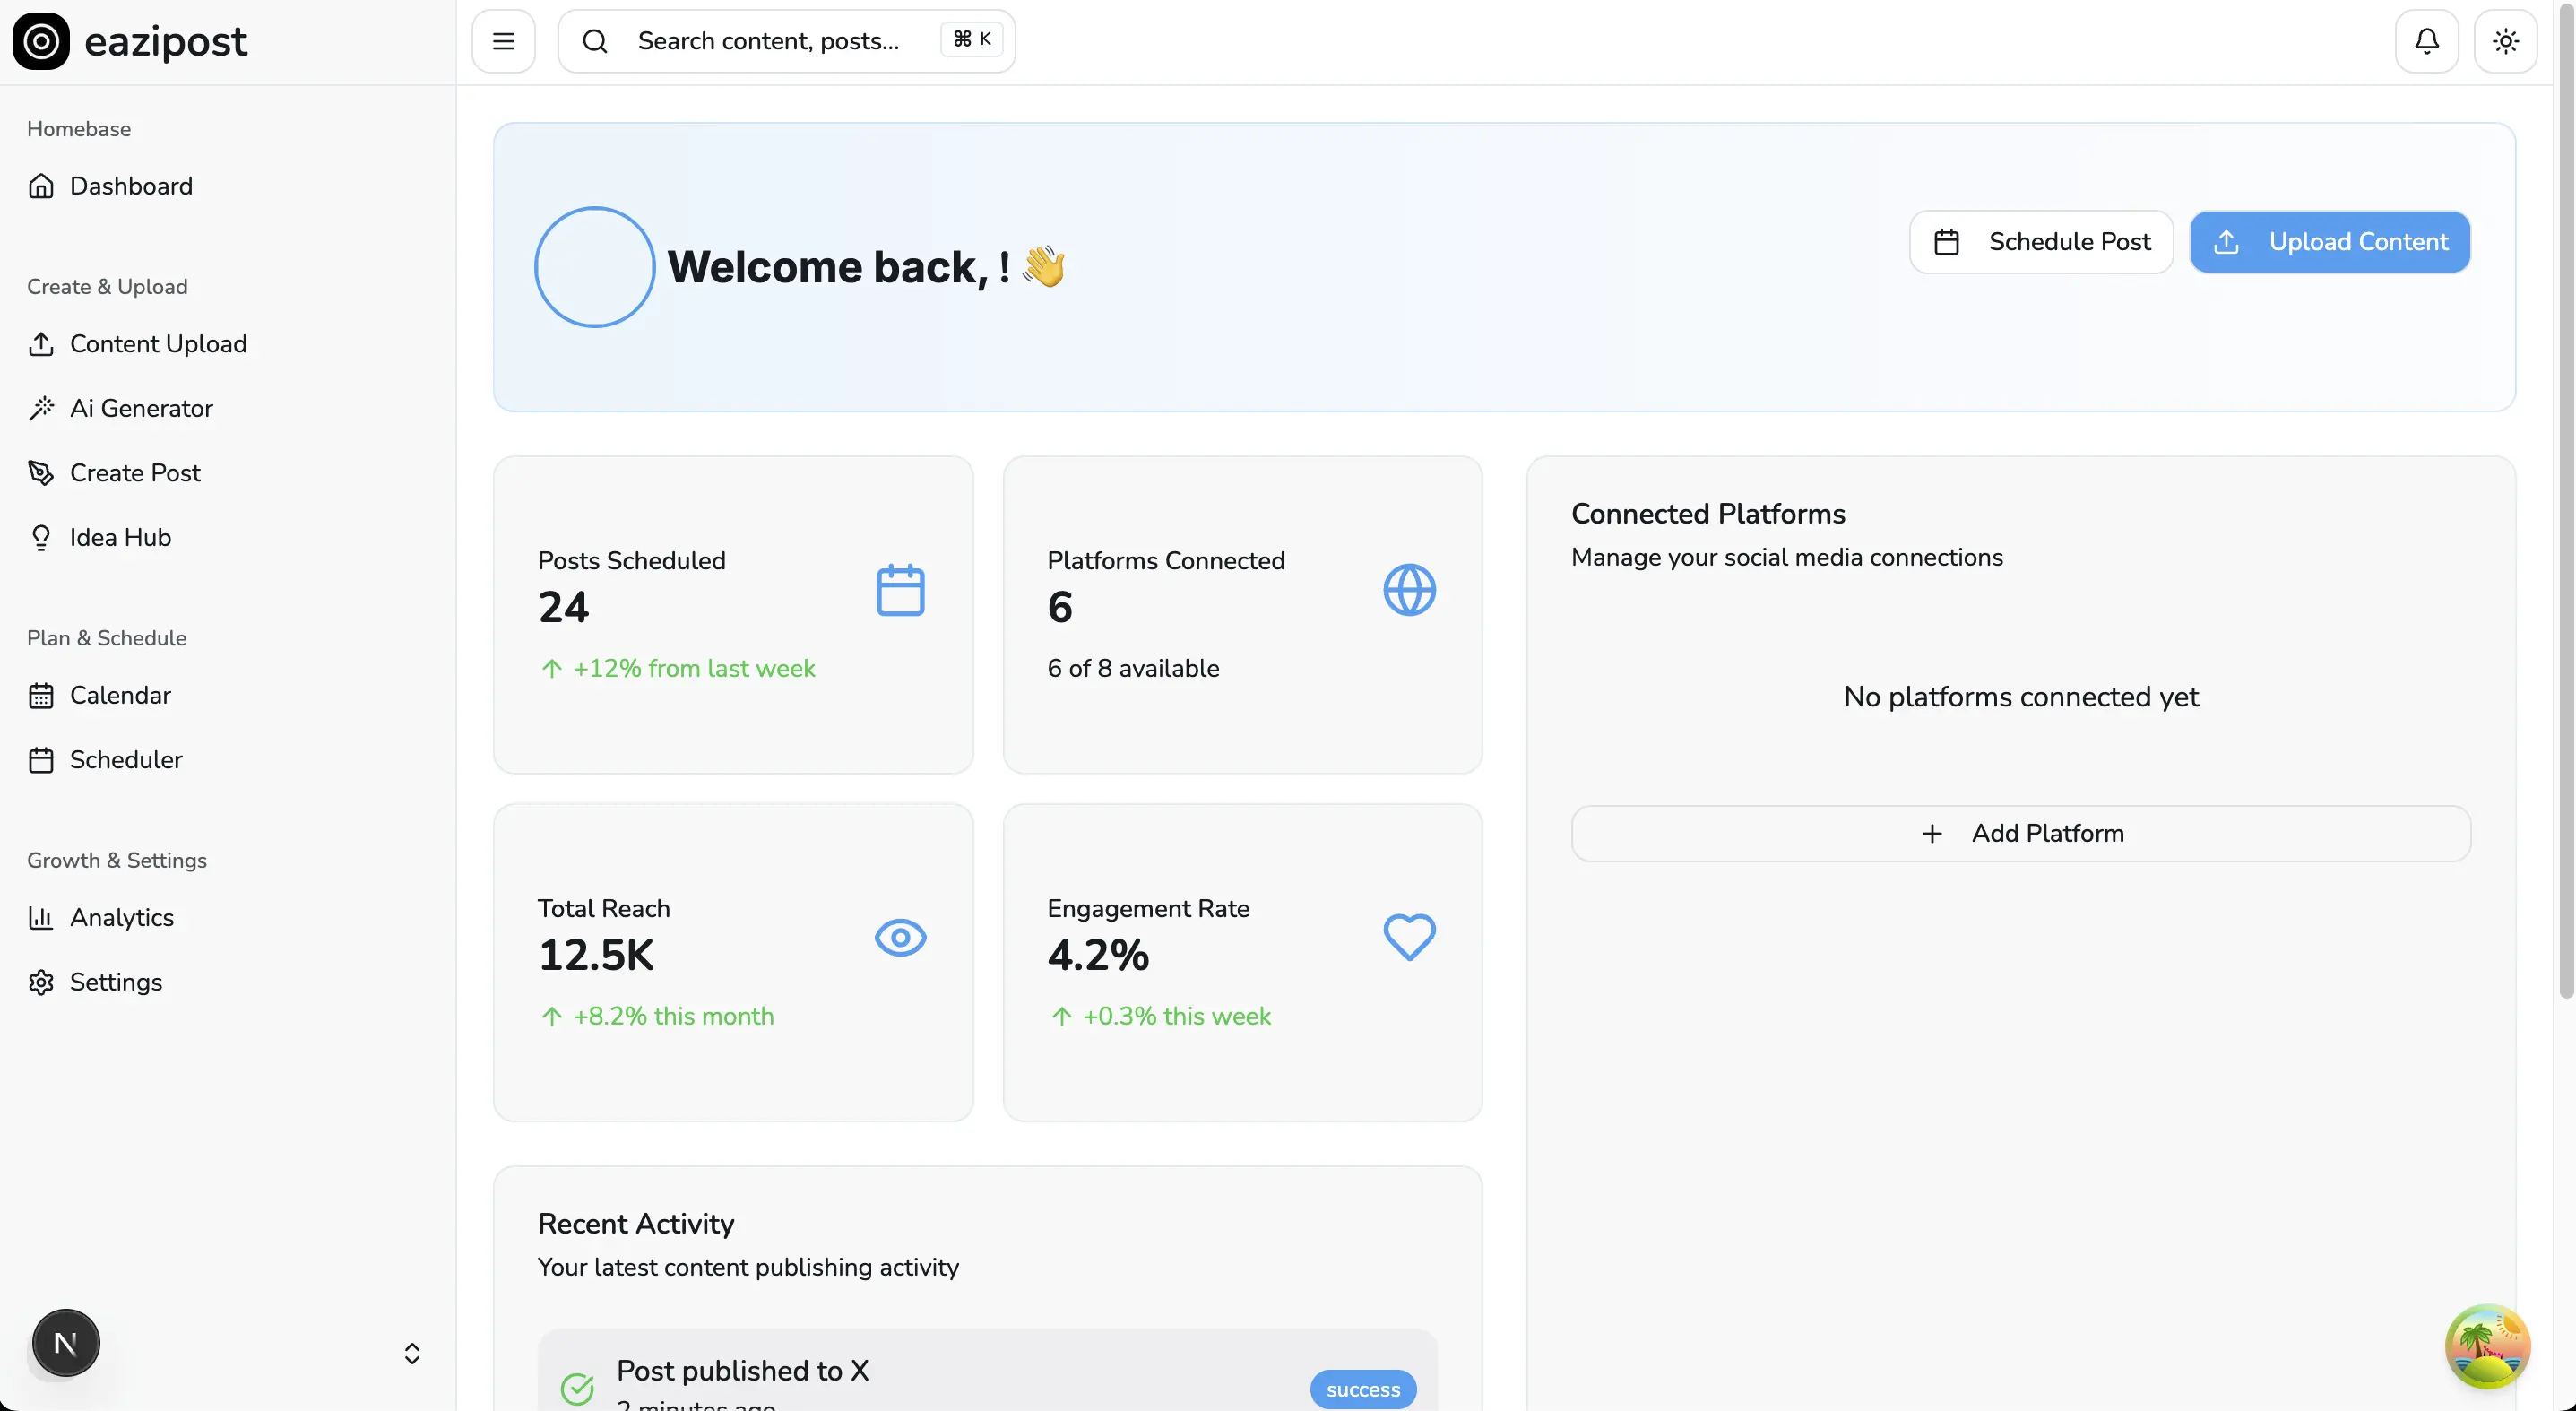Focus the Search content, posts field

click(x=787, y=41)
